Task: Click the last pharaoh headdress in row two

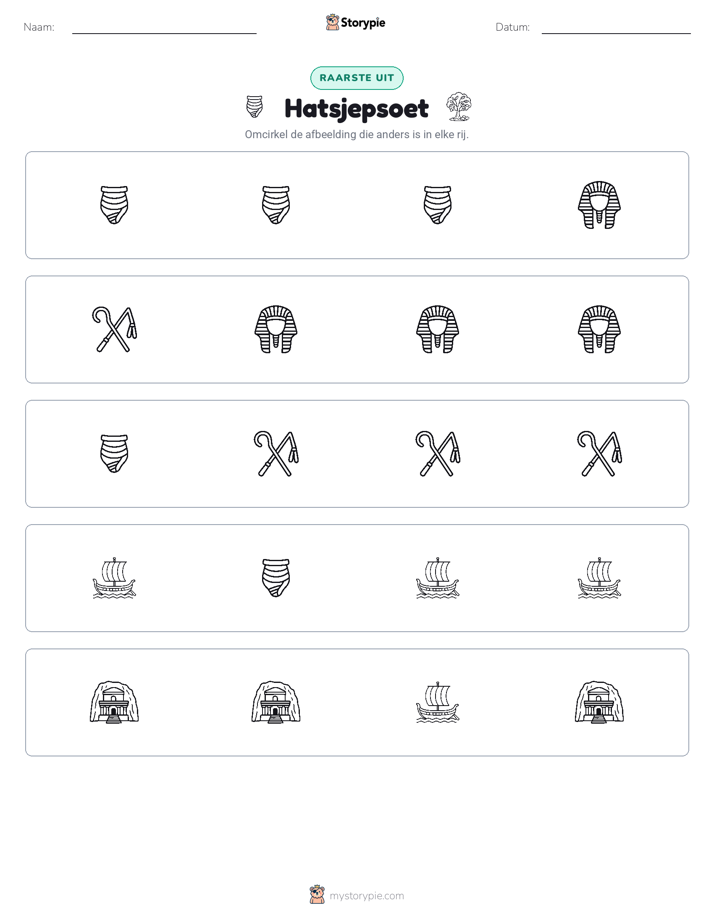Action: (x=599, y=329)
